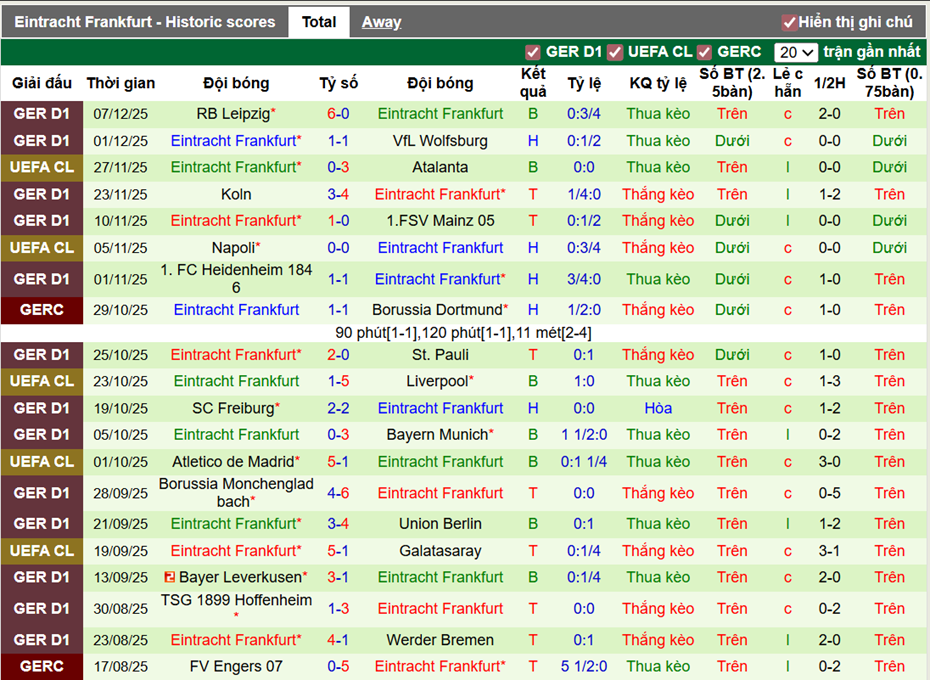The height and width of the screenshot is (680, 930).
Task: Uncheck the UEFA CL league filter
Action: [x=615, y=52]
